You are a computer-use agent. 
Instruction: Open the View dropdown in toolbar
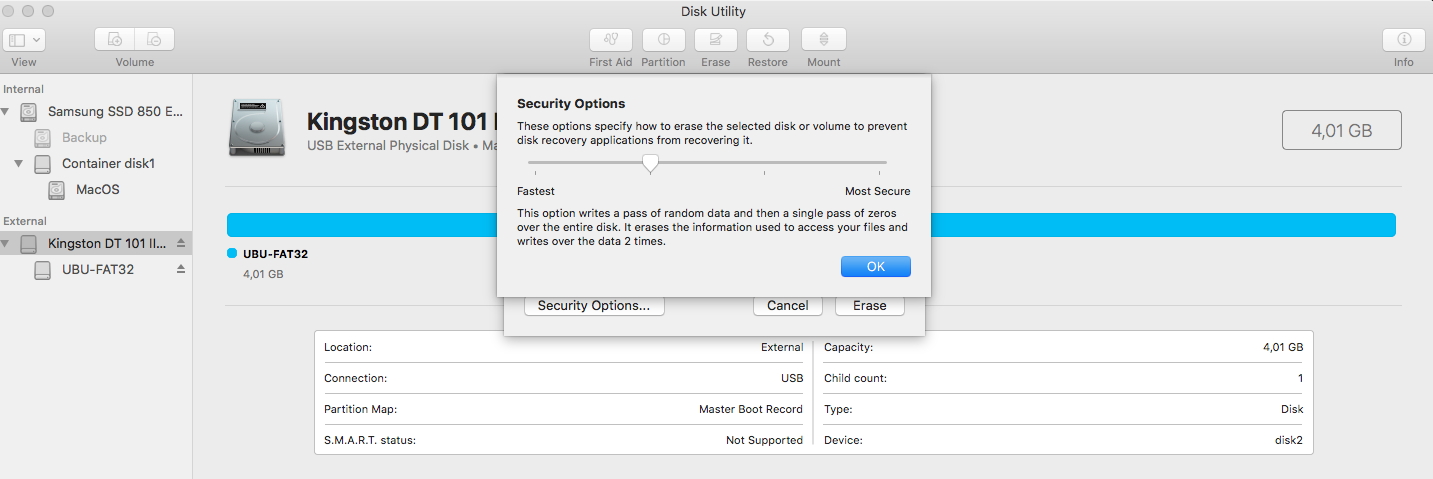[25, 40]
